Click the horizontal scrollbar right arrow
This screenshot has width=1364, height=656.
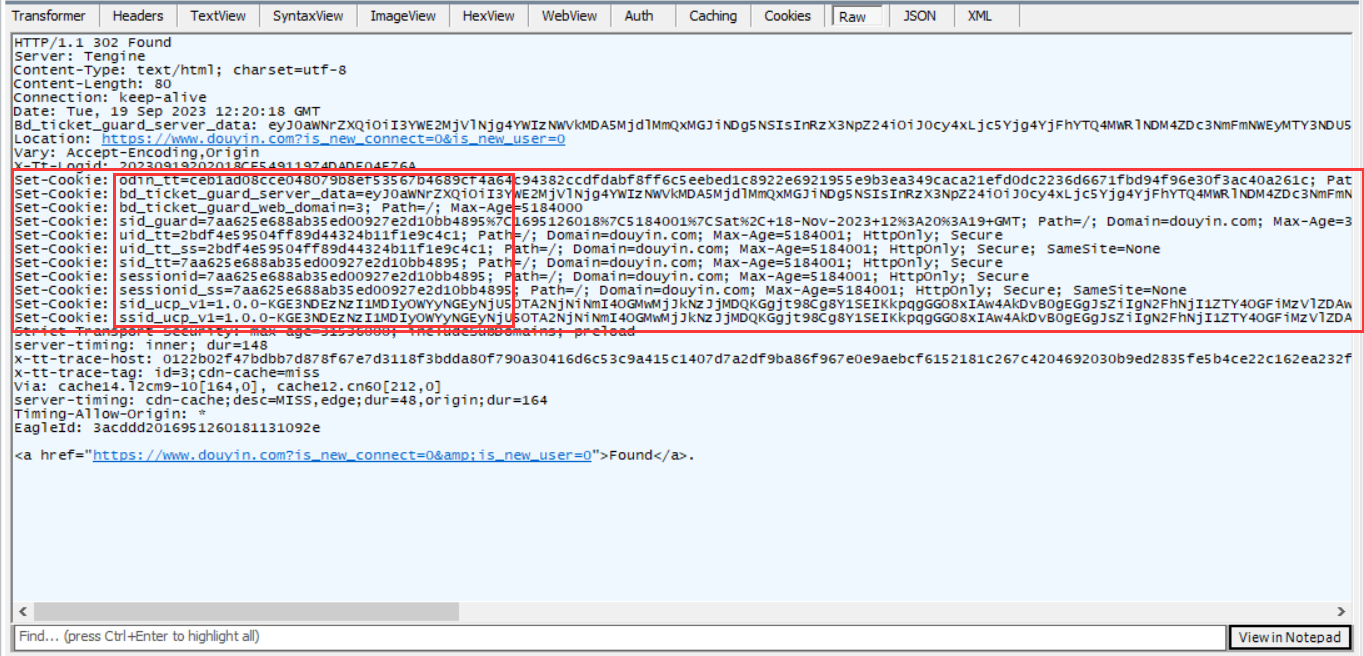pos(1342,611)
